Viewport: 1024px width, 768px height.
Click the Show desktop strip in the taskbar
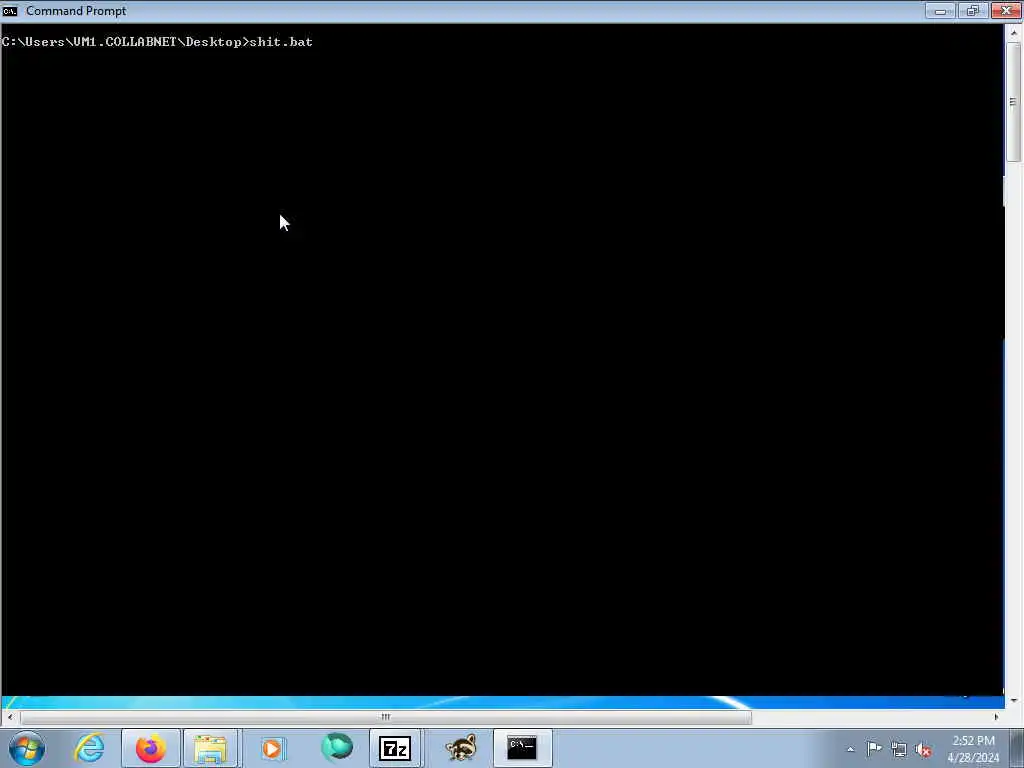pyautogui.click(x=1017, y=748)
